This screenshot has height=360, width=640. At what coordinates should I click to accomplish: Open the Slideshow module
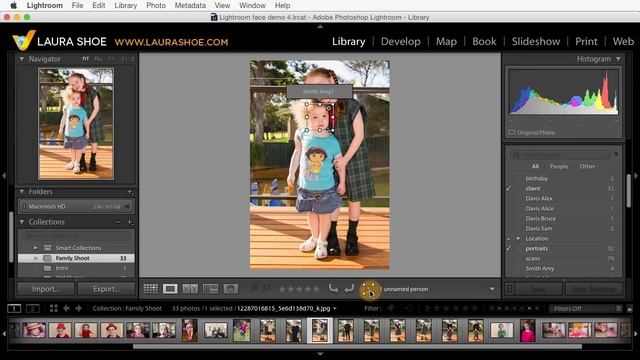point(536,41)
